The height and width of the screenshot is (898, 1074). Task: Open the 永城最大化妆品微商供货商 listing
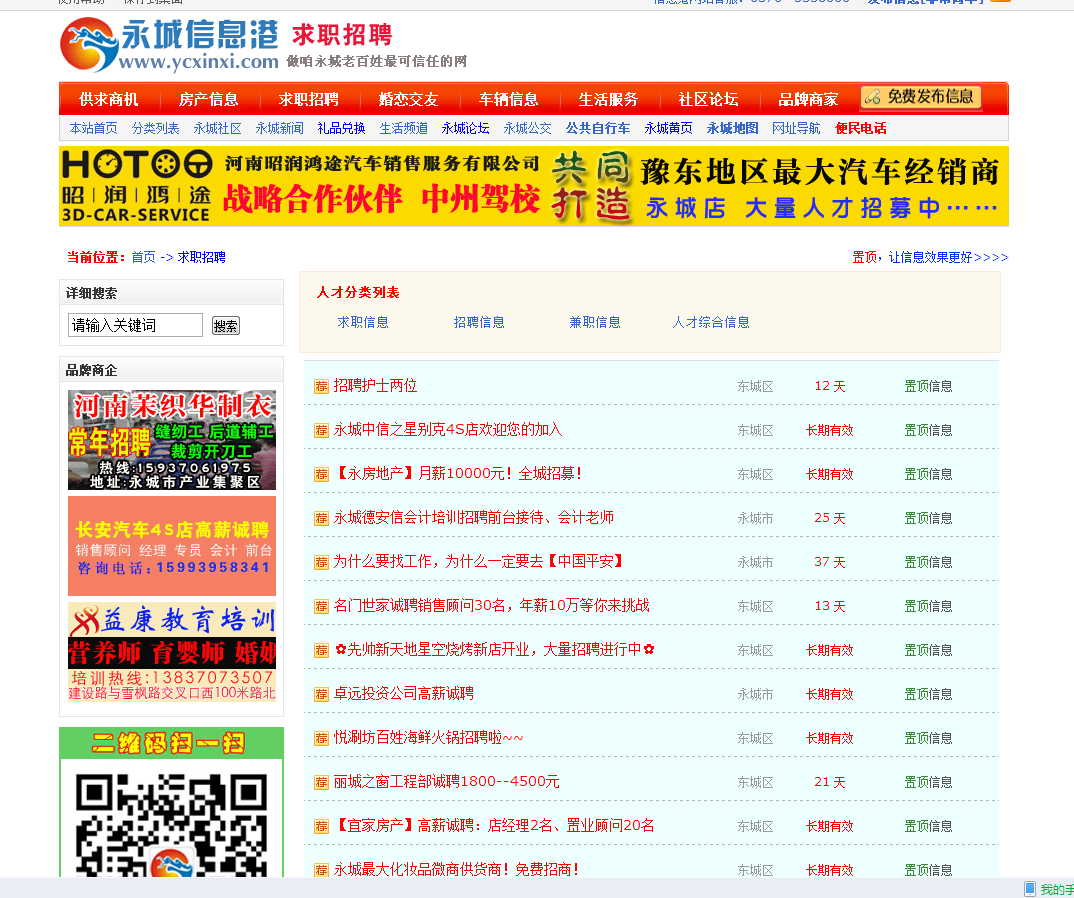(x=458, y=869)
